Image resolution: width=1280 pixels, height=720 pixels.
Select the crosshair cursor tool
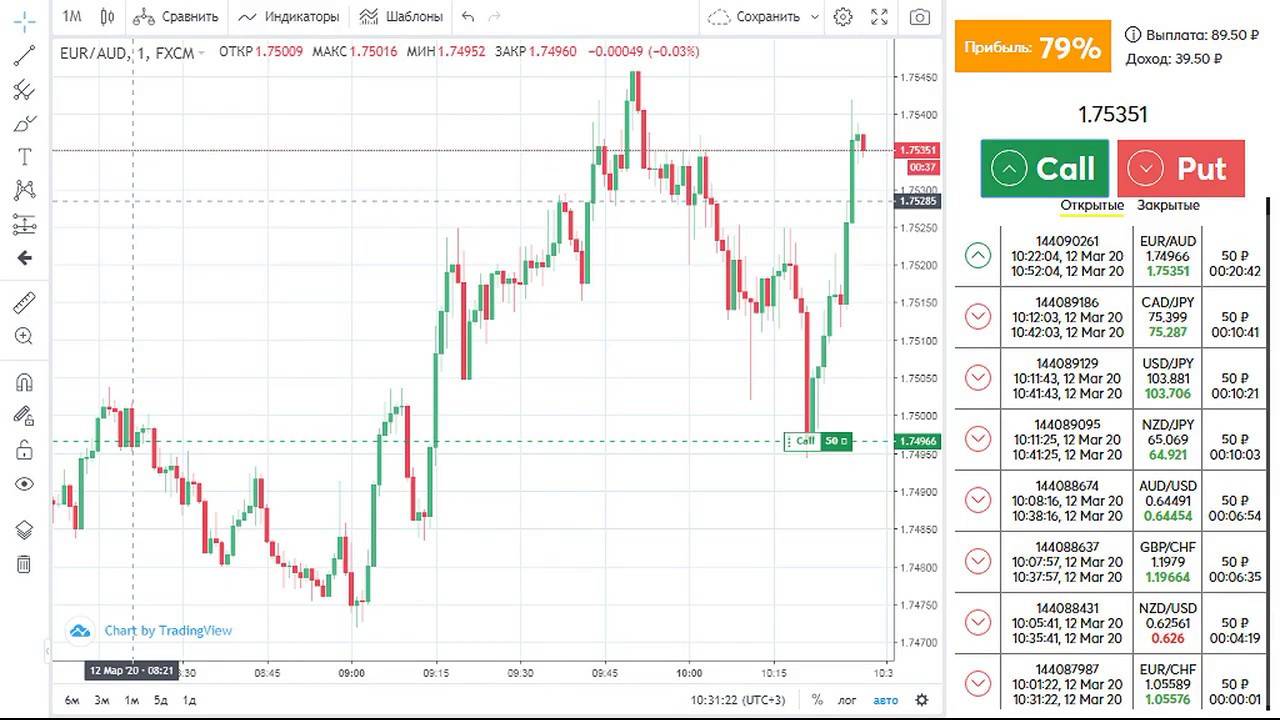point(25,20)
